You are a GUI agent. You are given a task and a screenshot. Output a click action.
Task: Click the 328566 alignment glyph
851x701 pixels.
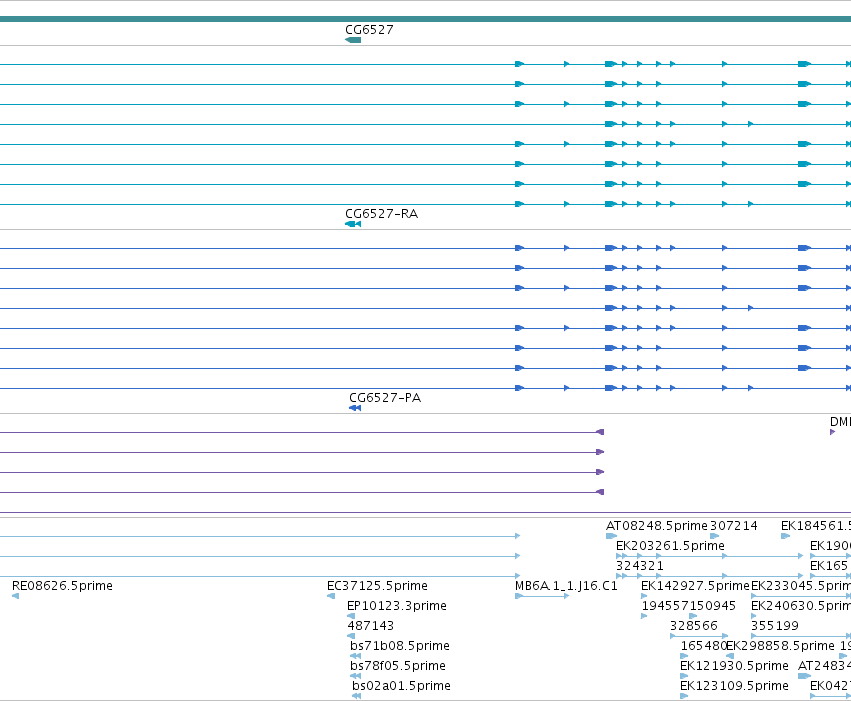[699, 636]
